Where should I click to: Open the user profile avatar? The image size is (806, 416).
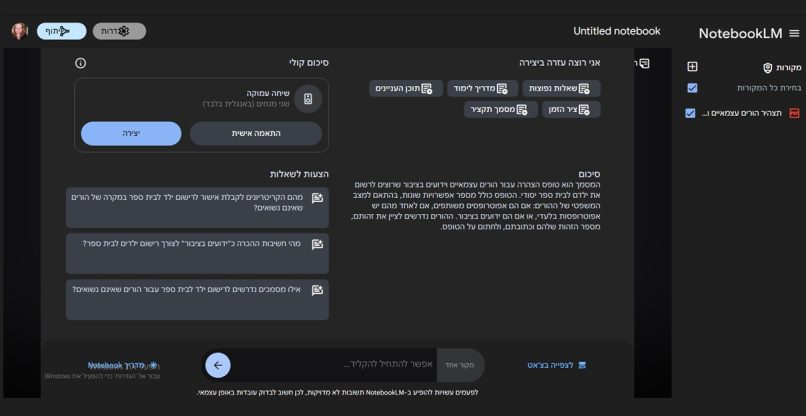pos(19,31)
